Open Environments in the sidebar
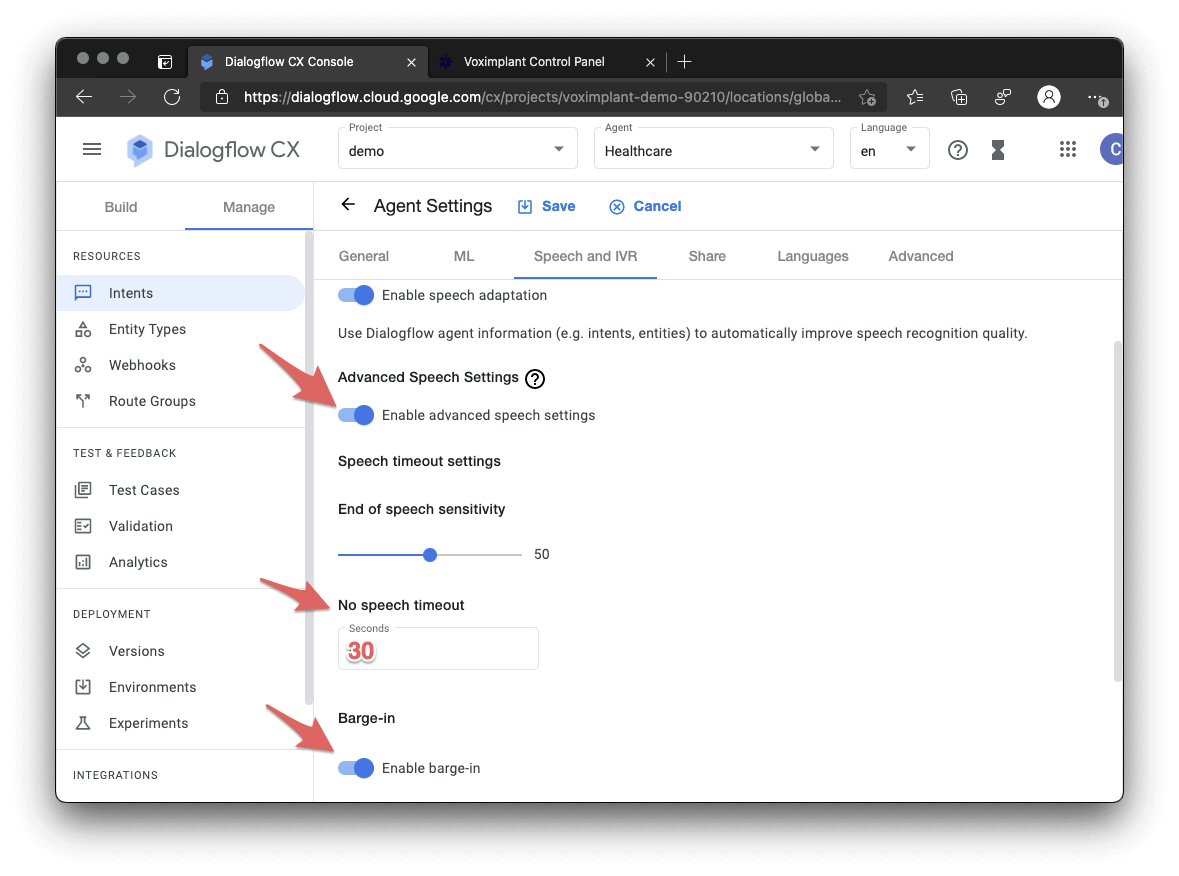The width and height of the screenshot is (1179, 876). (x=180, y=687)
